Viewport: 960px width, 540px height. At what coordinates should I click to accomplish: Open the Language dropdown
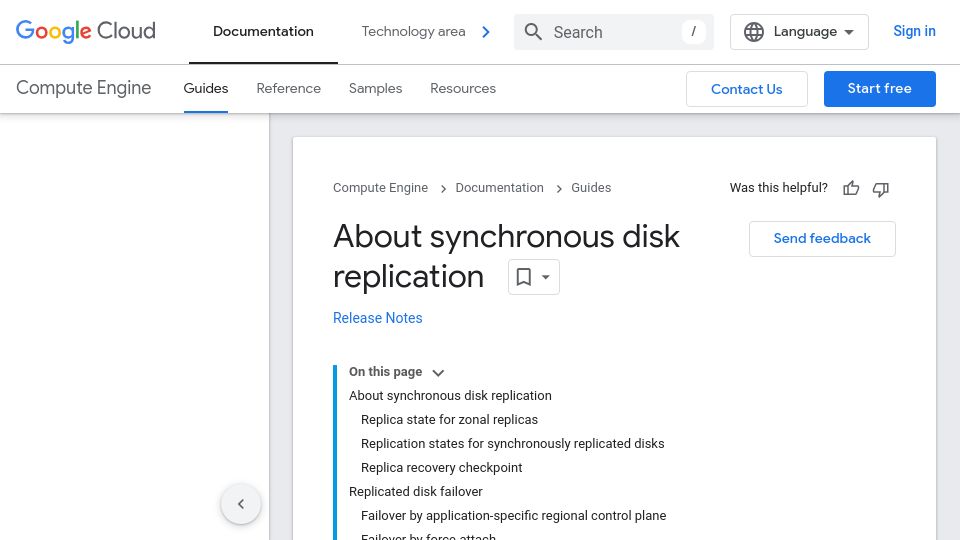799,32
